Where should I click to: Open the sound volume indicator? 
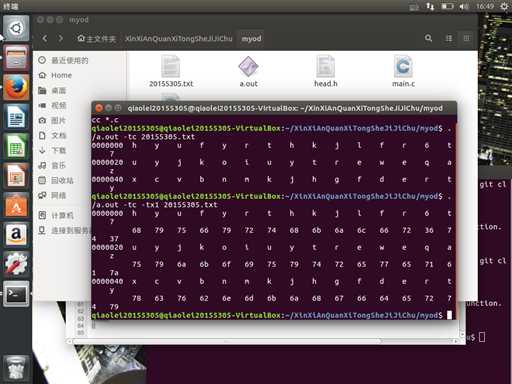464,6
